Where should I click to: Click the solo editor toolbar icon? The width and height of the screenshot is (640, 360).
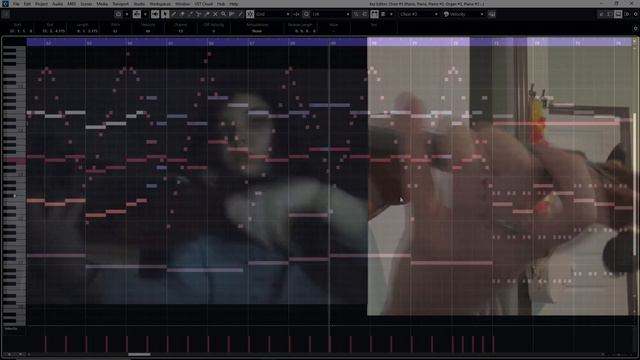point(118,14)
